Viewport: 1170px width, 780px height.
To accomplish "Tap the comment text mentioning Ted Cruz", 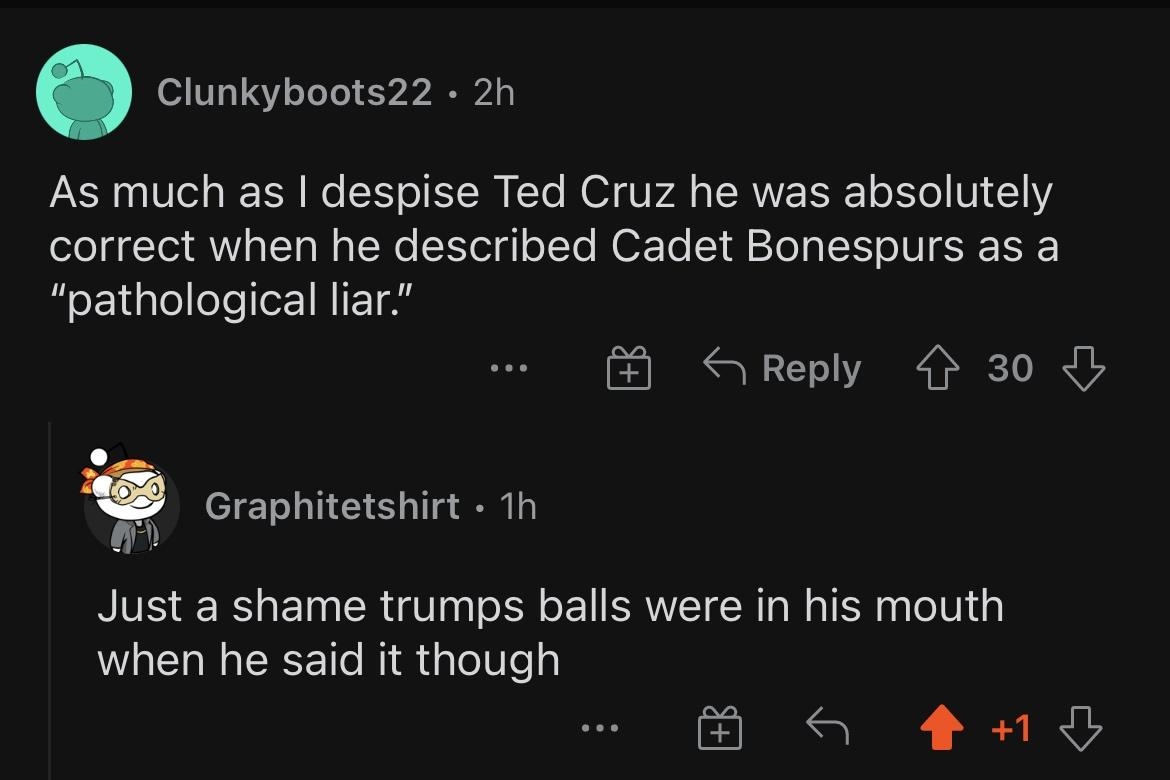I will (552, 246).
